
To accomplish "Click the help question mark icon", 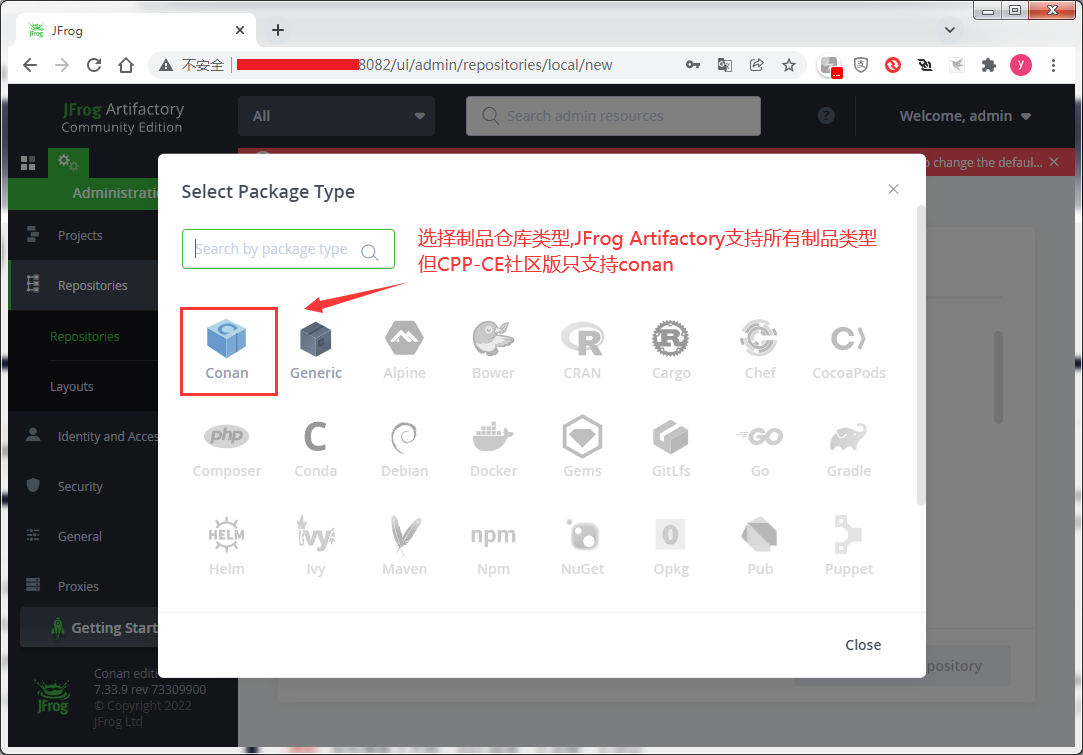I will pos(825,115).
